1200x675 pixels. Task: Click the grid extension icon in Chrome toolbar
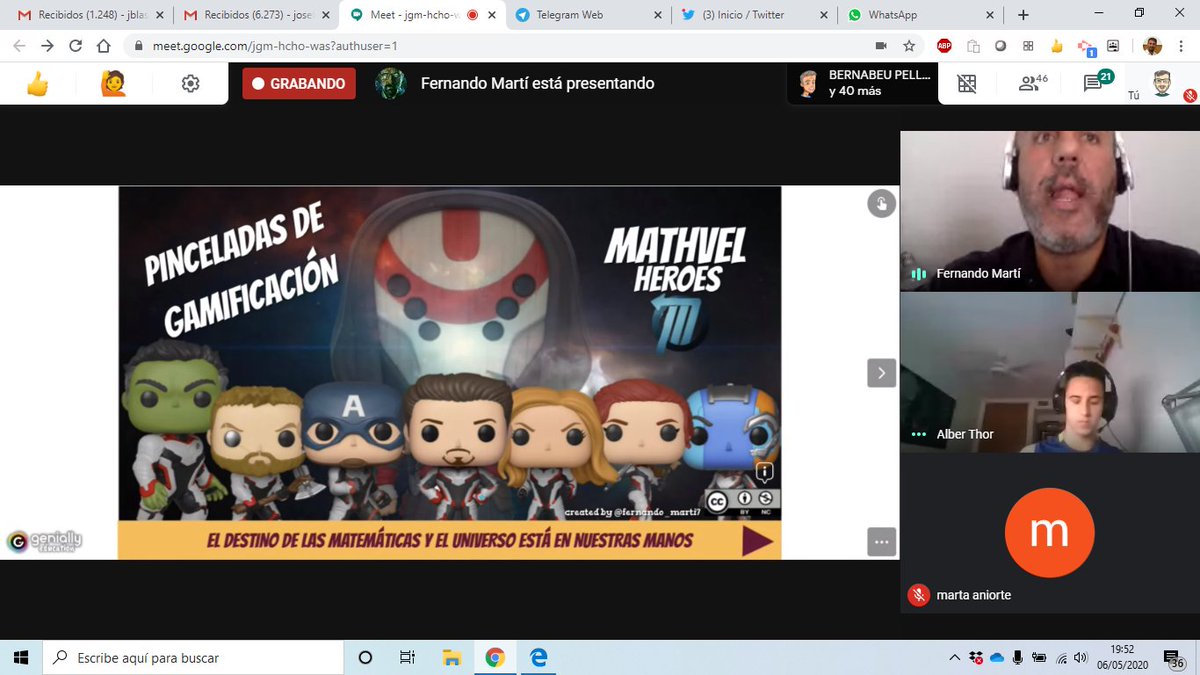[x=1028, y=46]
